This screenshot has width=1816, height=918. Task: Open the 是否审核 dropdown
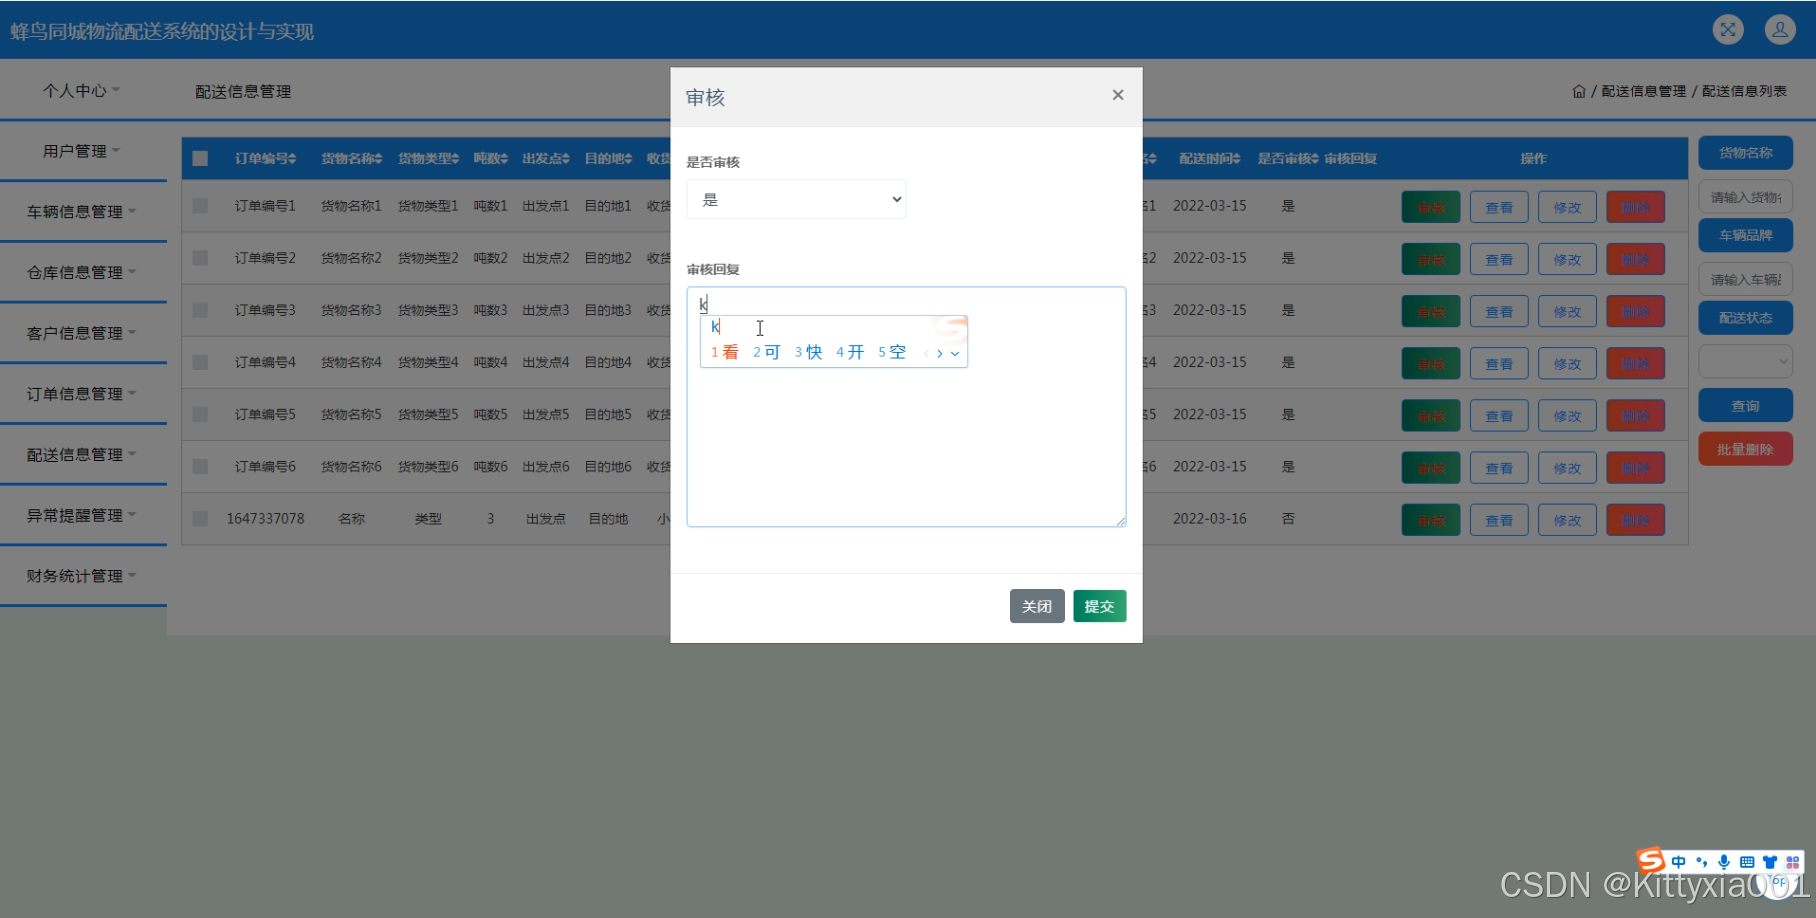click(x=796, y=200)
